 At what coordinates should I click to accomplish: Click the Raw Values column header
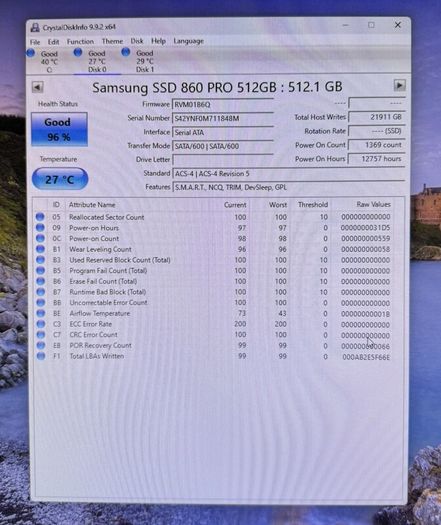373,204
